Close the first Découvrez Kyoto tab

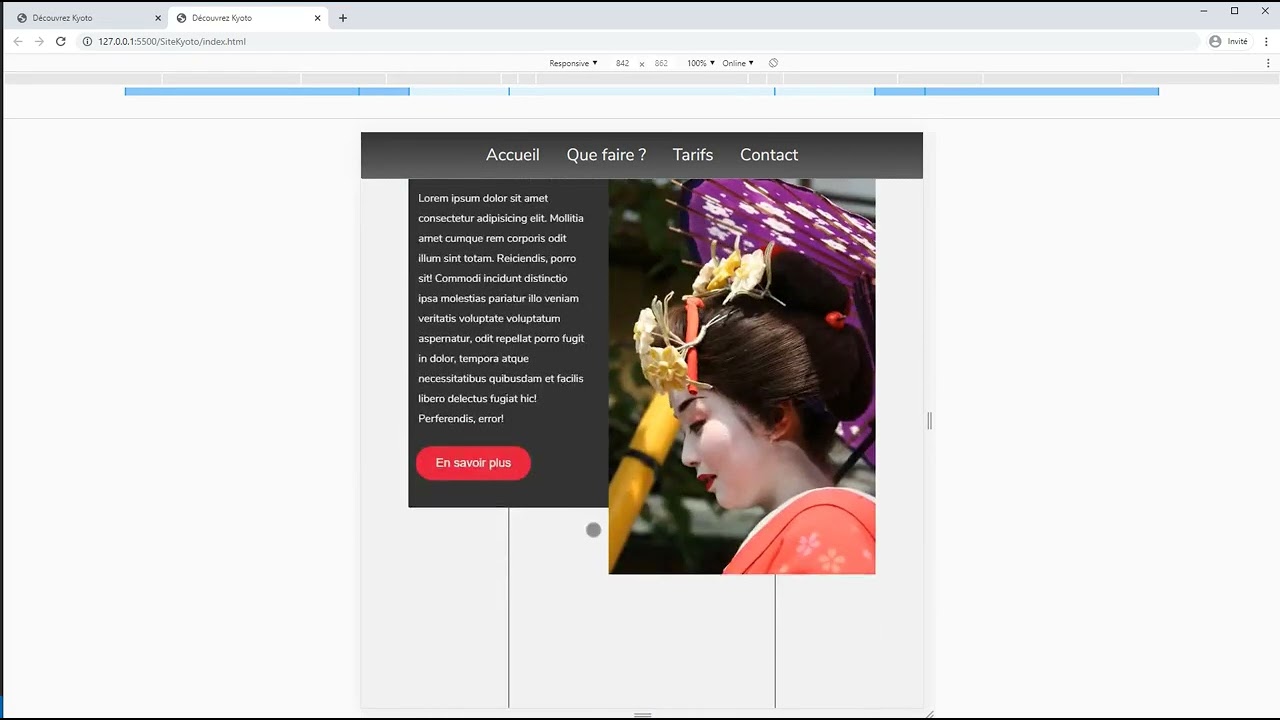click(158, 18)
